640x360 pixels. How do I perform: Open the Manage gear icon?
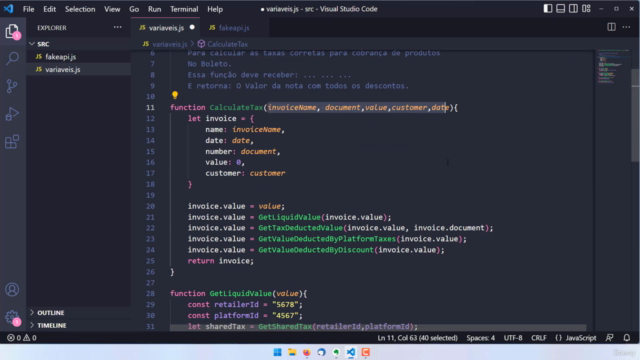[x=12, y=317]
